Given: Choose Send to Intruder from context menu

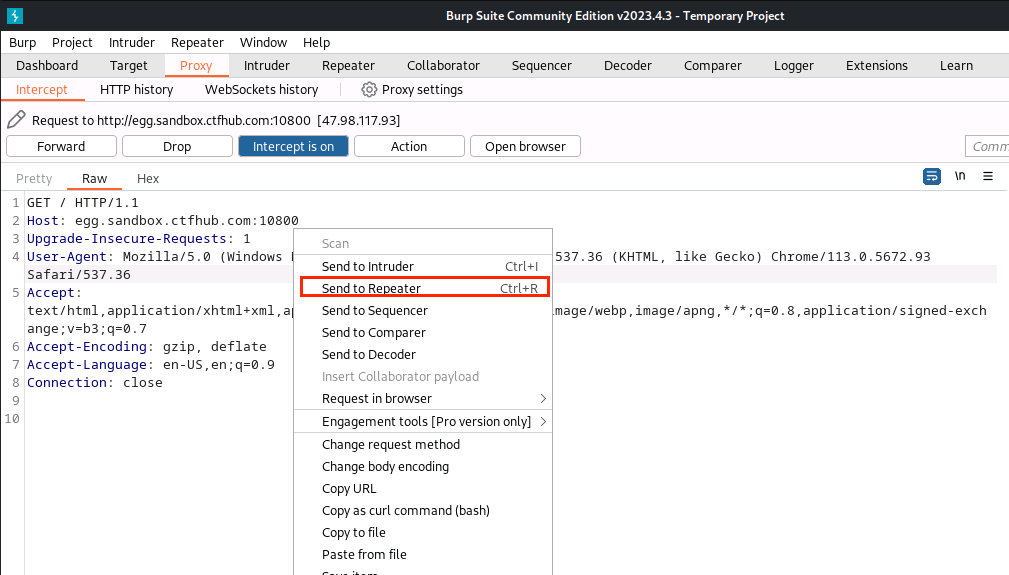Looking at the screenshot, I should pos(423,266).
